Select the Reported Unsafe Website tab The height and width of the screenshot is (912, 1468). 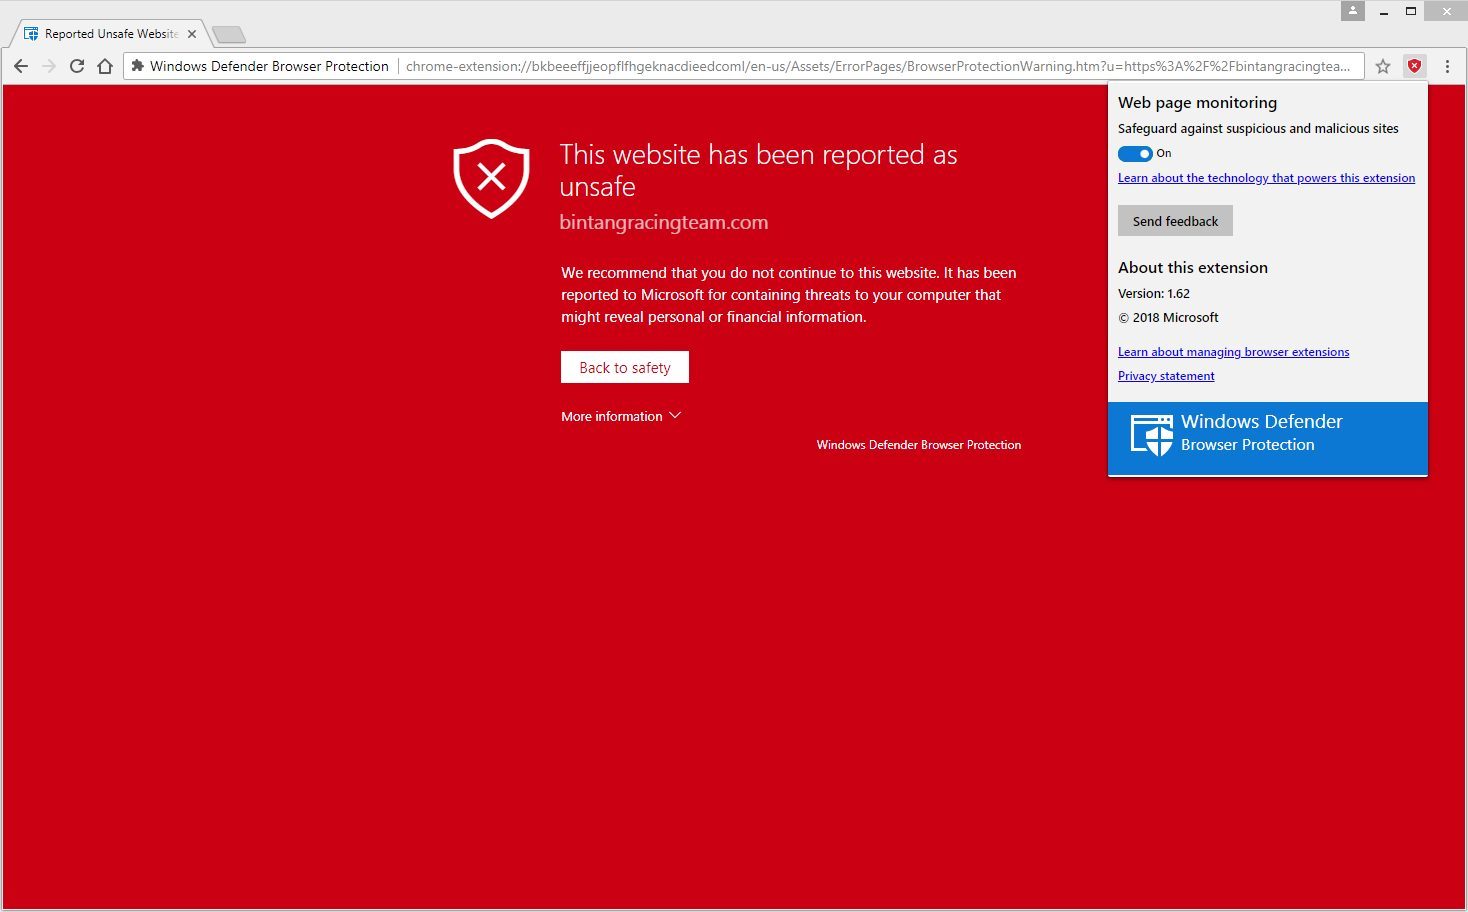(110, 34)
